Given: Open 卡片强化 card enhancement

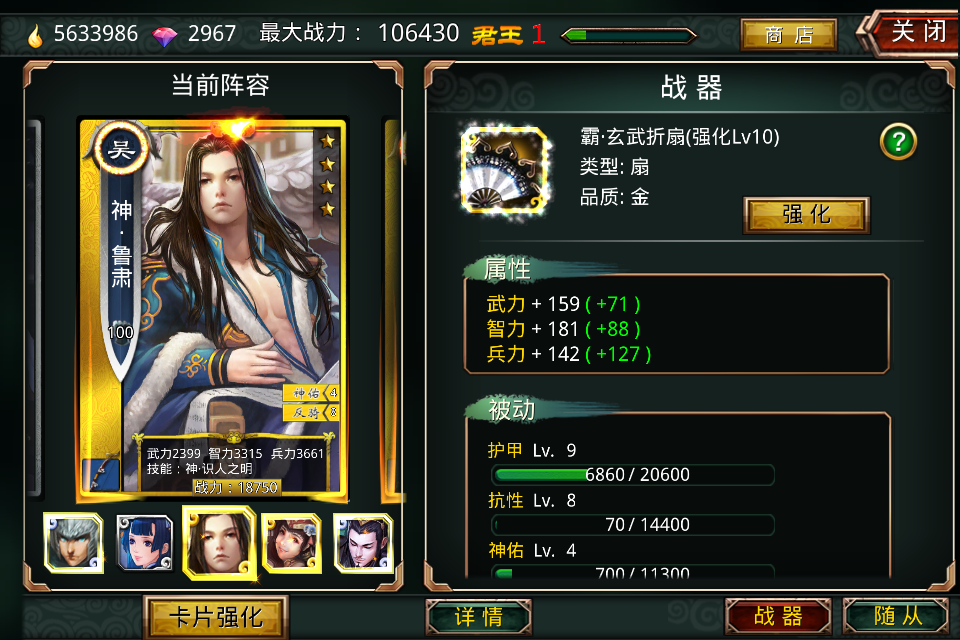Looking at the screenshot, I should click(x=216, y=617).
